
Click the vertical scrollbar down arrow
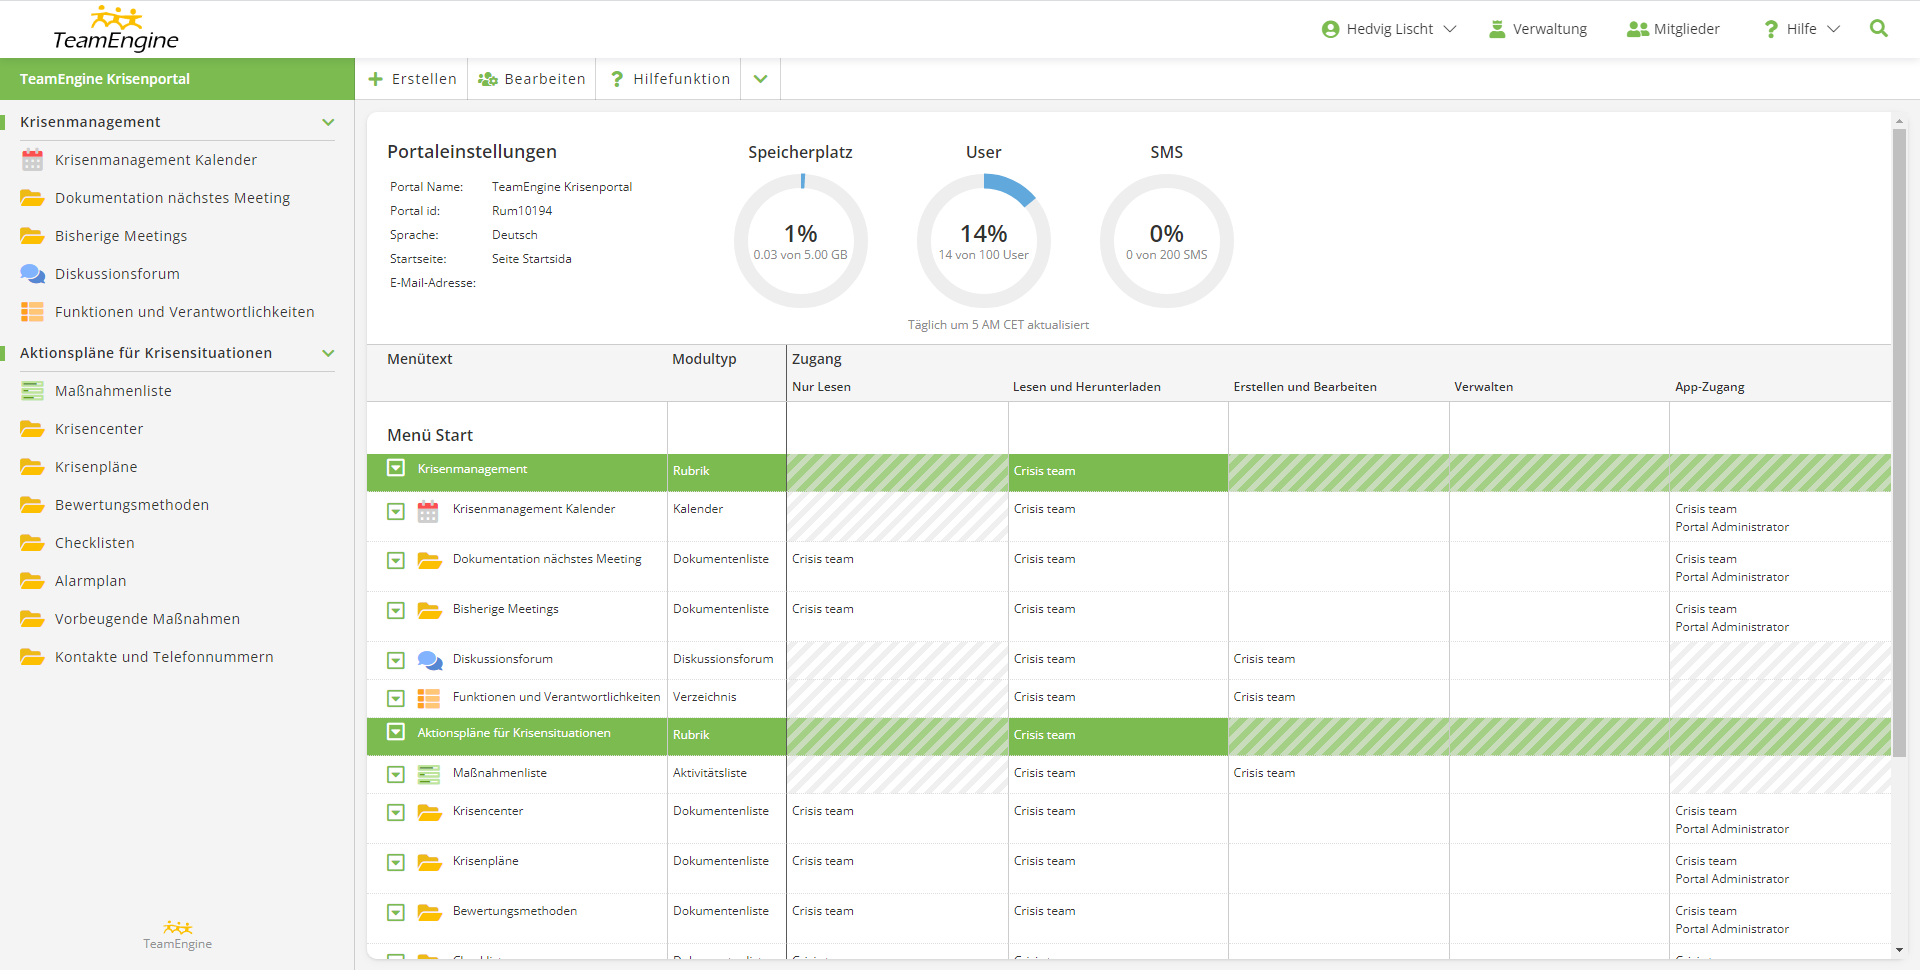tap(1899, 950)
